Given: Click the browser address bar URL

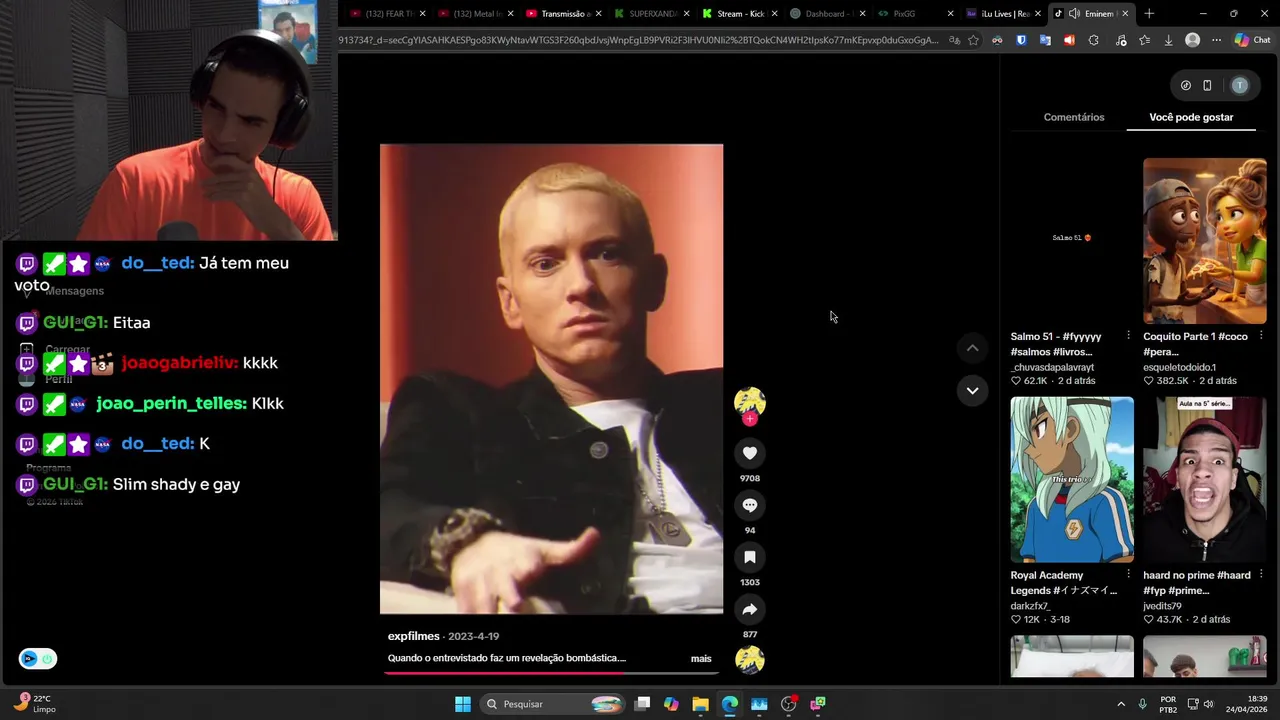Looking at the screenshot, I should 638,40.
